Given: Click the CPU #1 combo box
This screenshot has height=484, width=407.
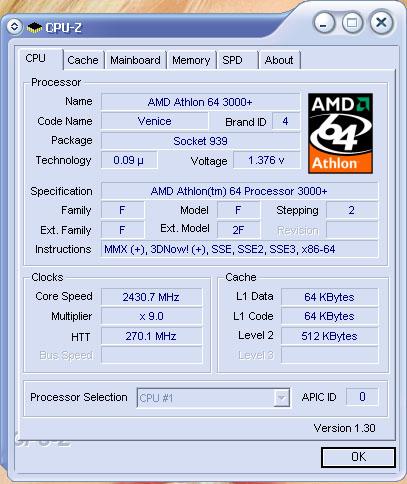Looking at the screenshot, I should tap(213, 398).
